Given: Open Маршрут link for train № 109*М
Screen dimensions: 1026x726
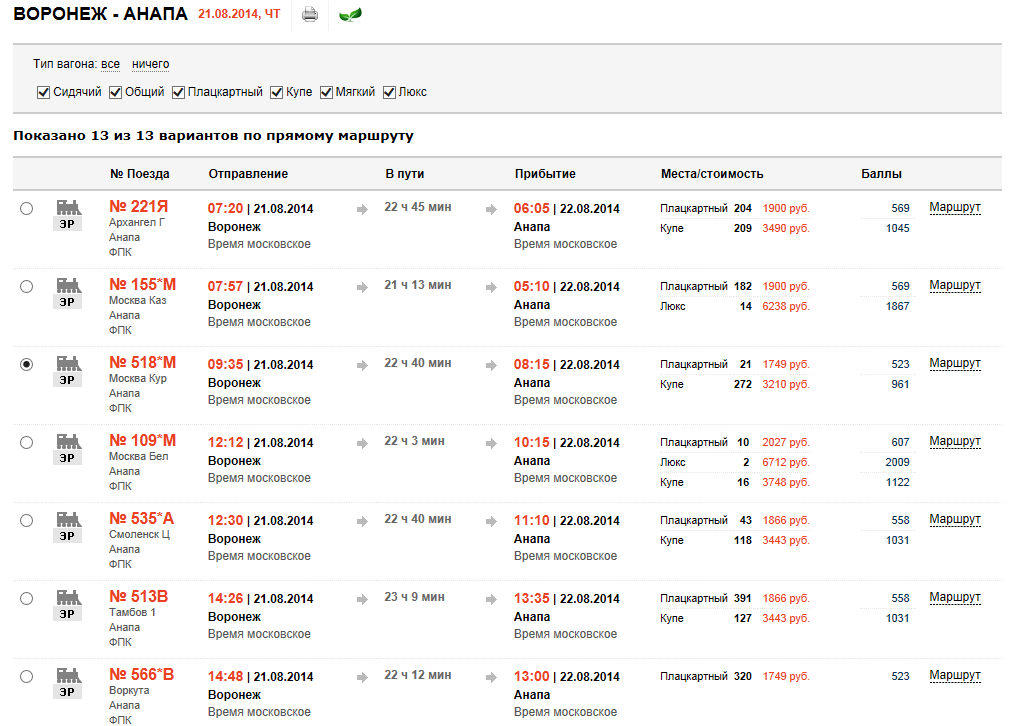Looking at the screenshot, I should pos(955,441).
